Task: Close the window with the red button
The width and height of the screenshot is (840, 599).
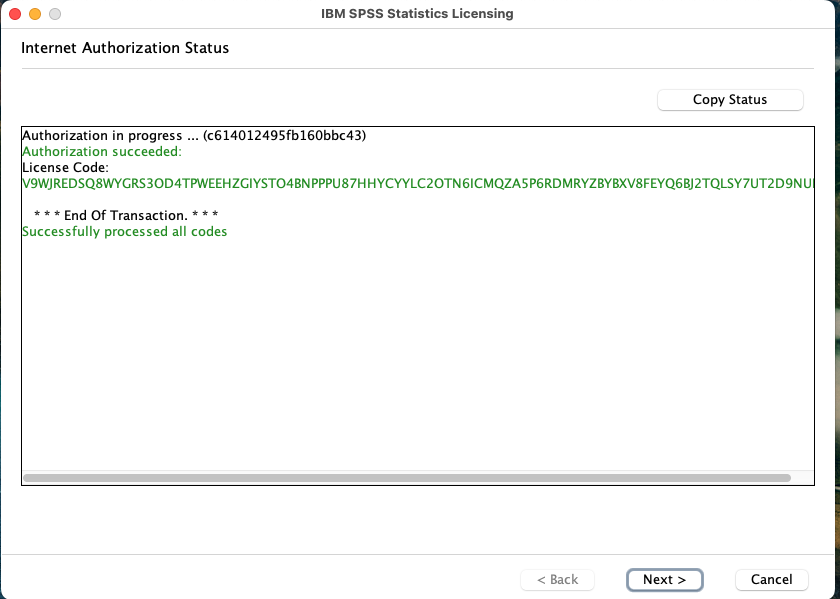Action: coord(15,14)
